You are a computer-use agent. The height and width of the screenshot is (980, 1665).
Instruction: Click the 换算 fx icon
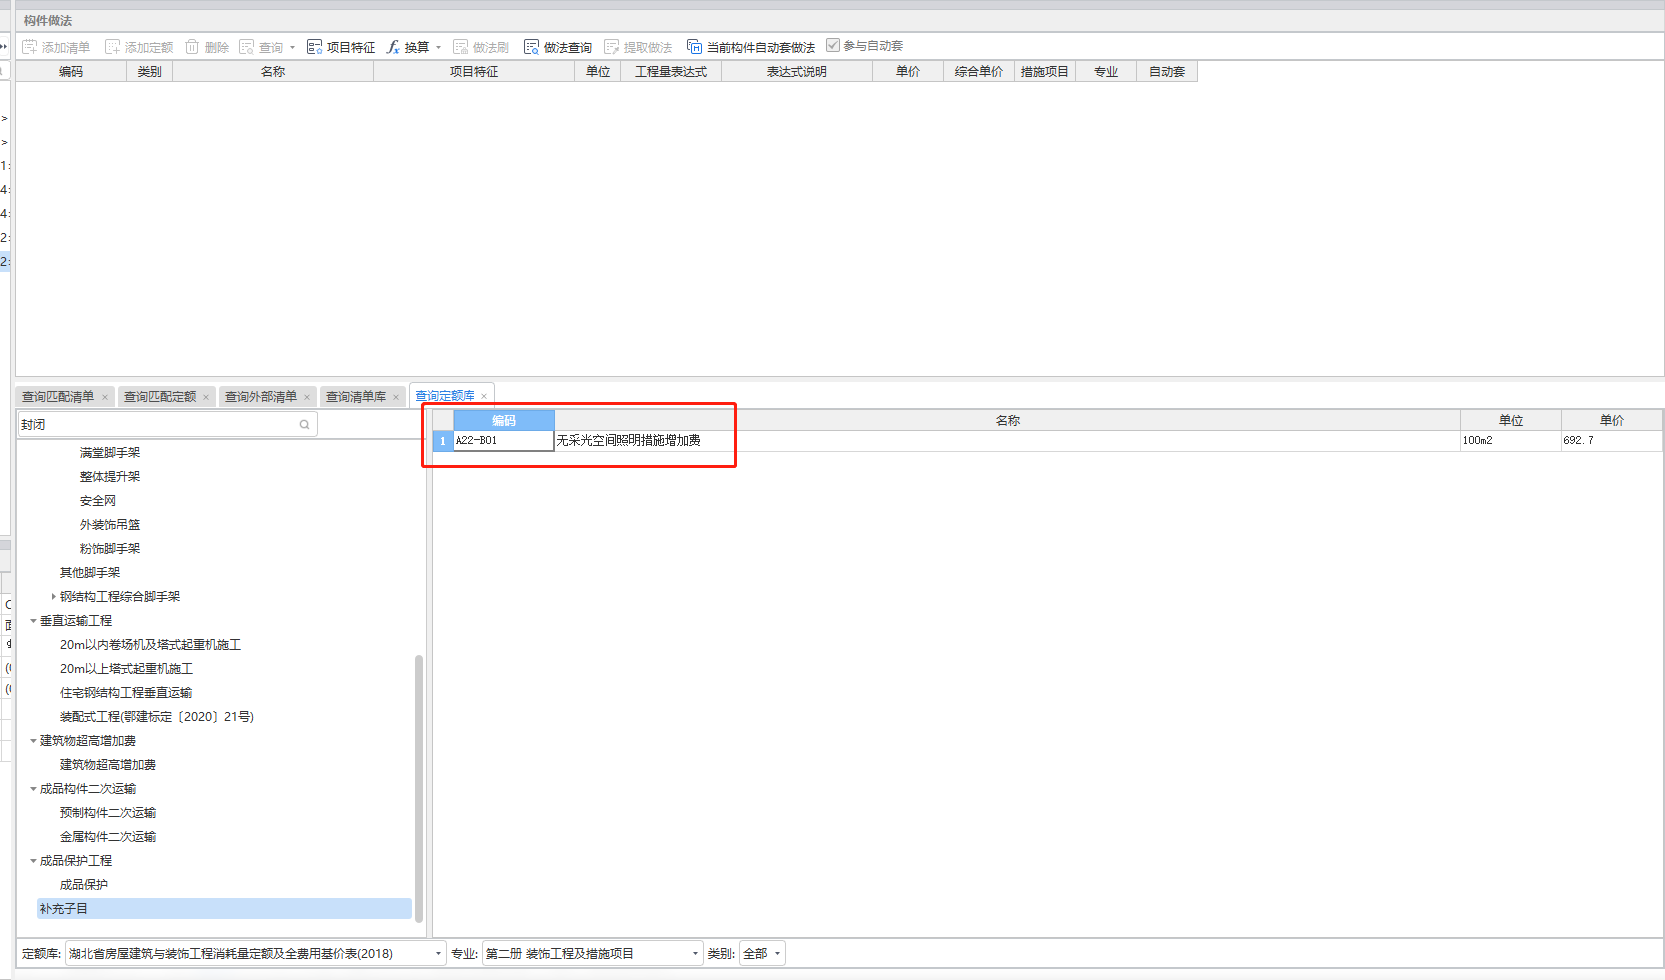click(393, 47)
